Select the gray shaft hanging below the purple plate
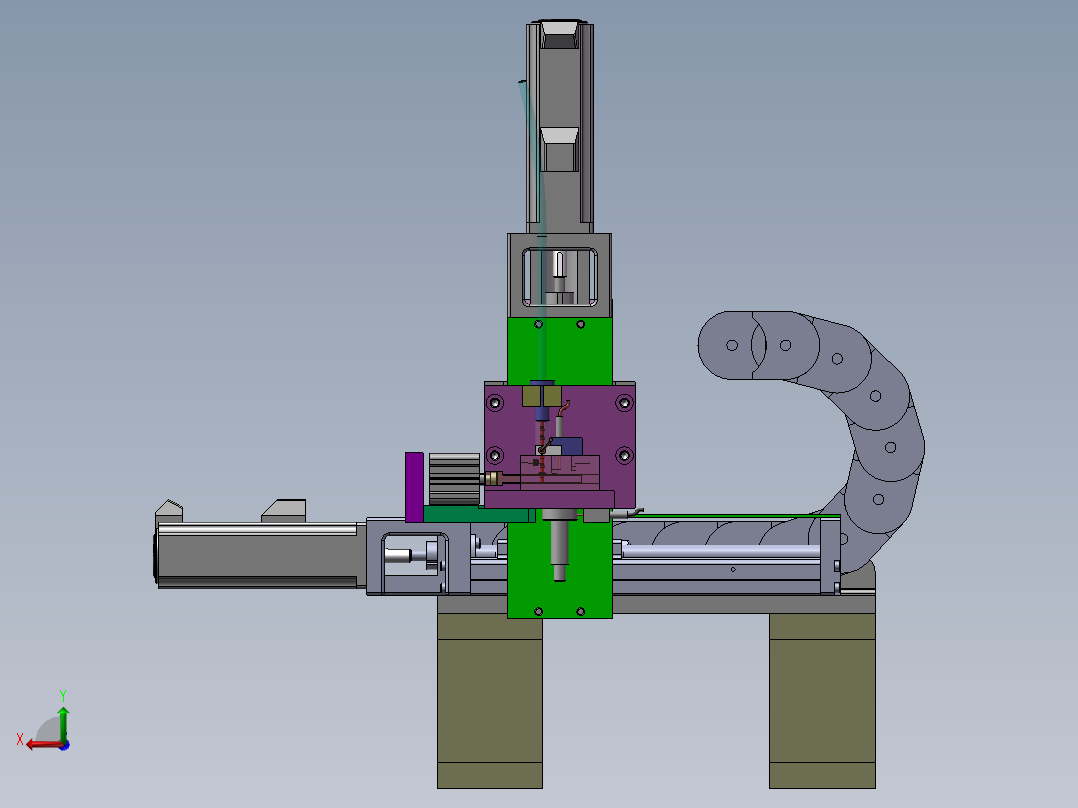This screenshot has width=1078, height=808. (560, 547)
